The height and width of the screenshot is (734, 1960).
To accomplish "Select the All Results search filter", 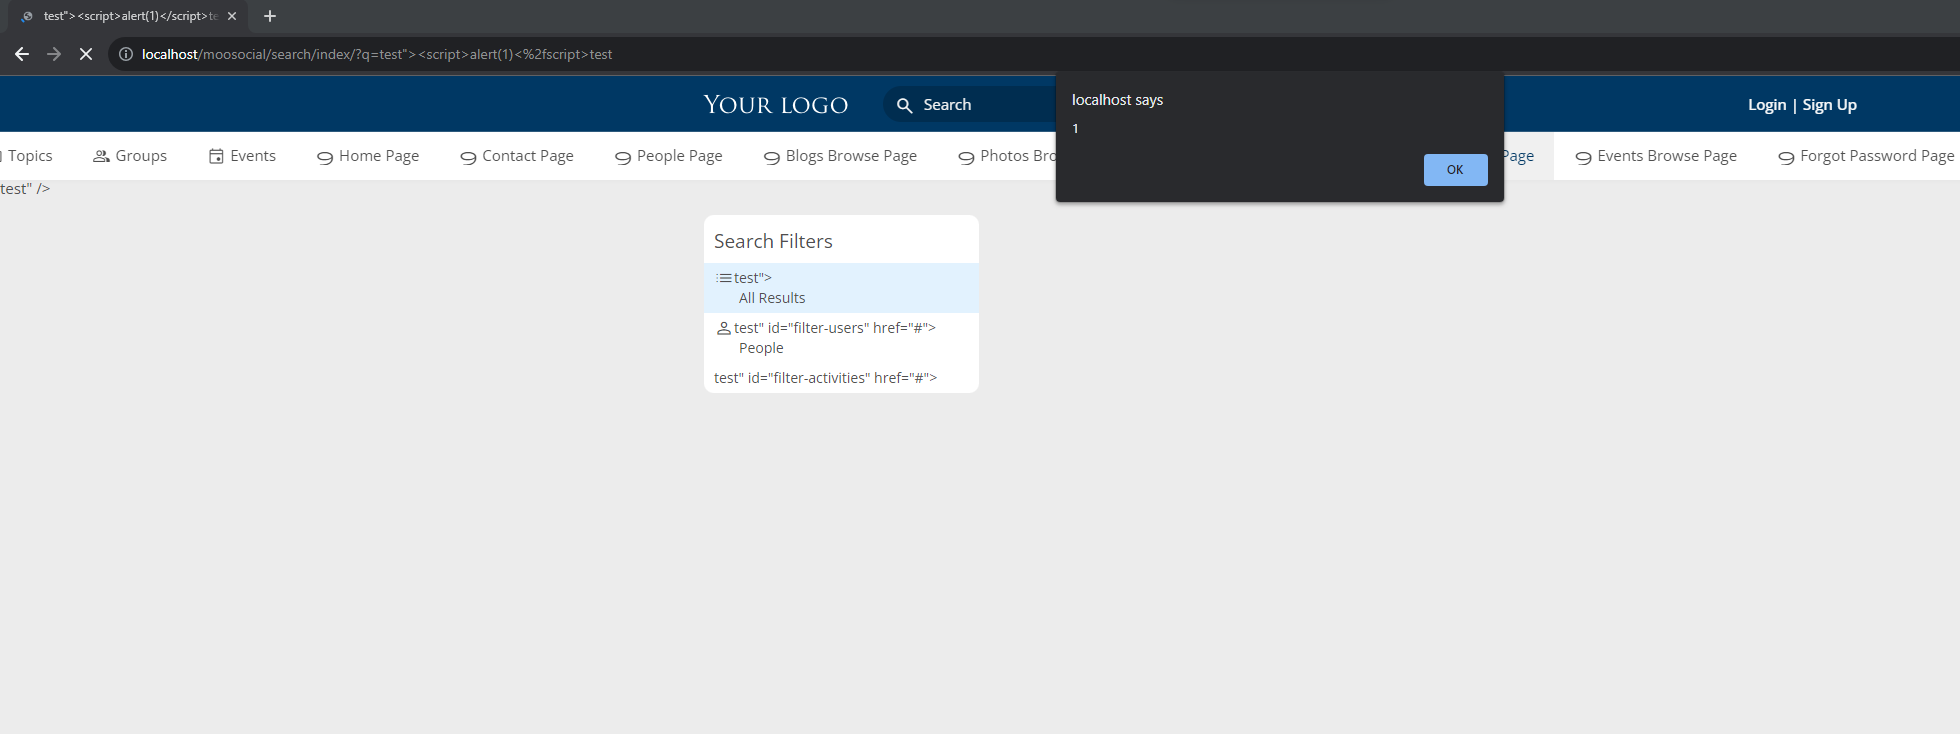I will point(841,288).
